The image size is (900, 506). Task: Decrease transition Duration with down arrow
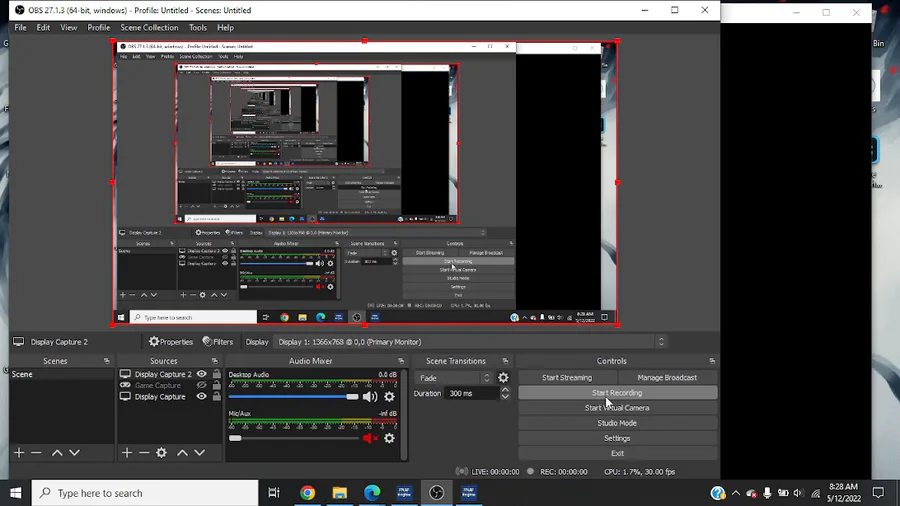pyautogui.click(x=505, y=397)
